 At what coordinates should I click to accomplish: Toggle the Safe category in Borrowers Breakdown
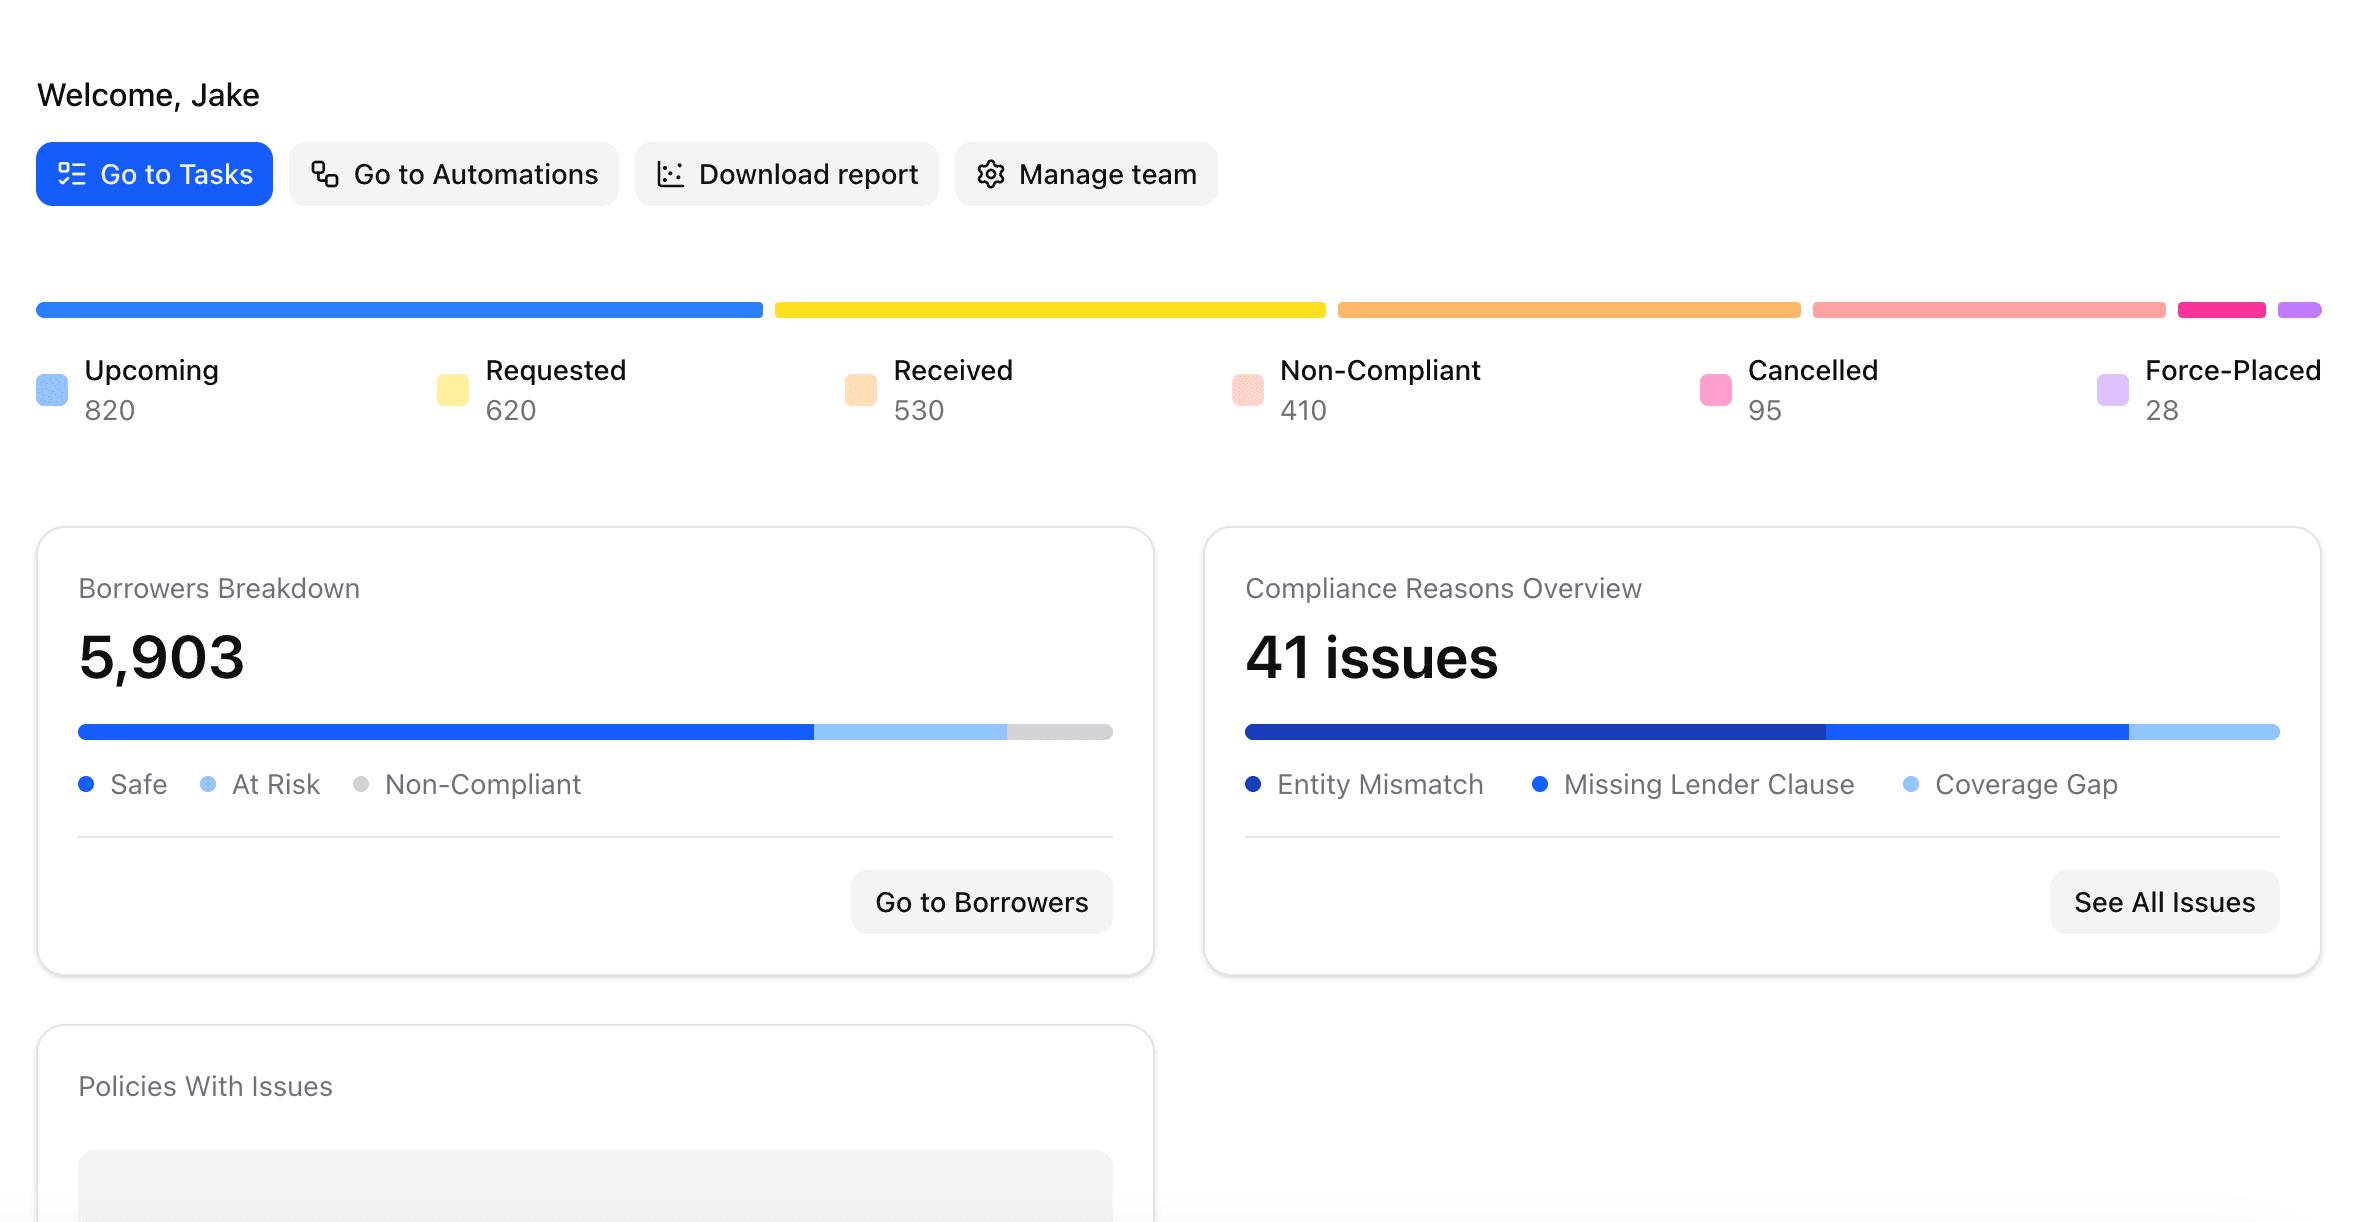(x=125, y=784)
